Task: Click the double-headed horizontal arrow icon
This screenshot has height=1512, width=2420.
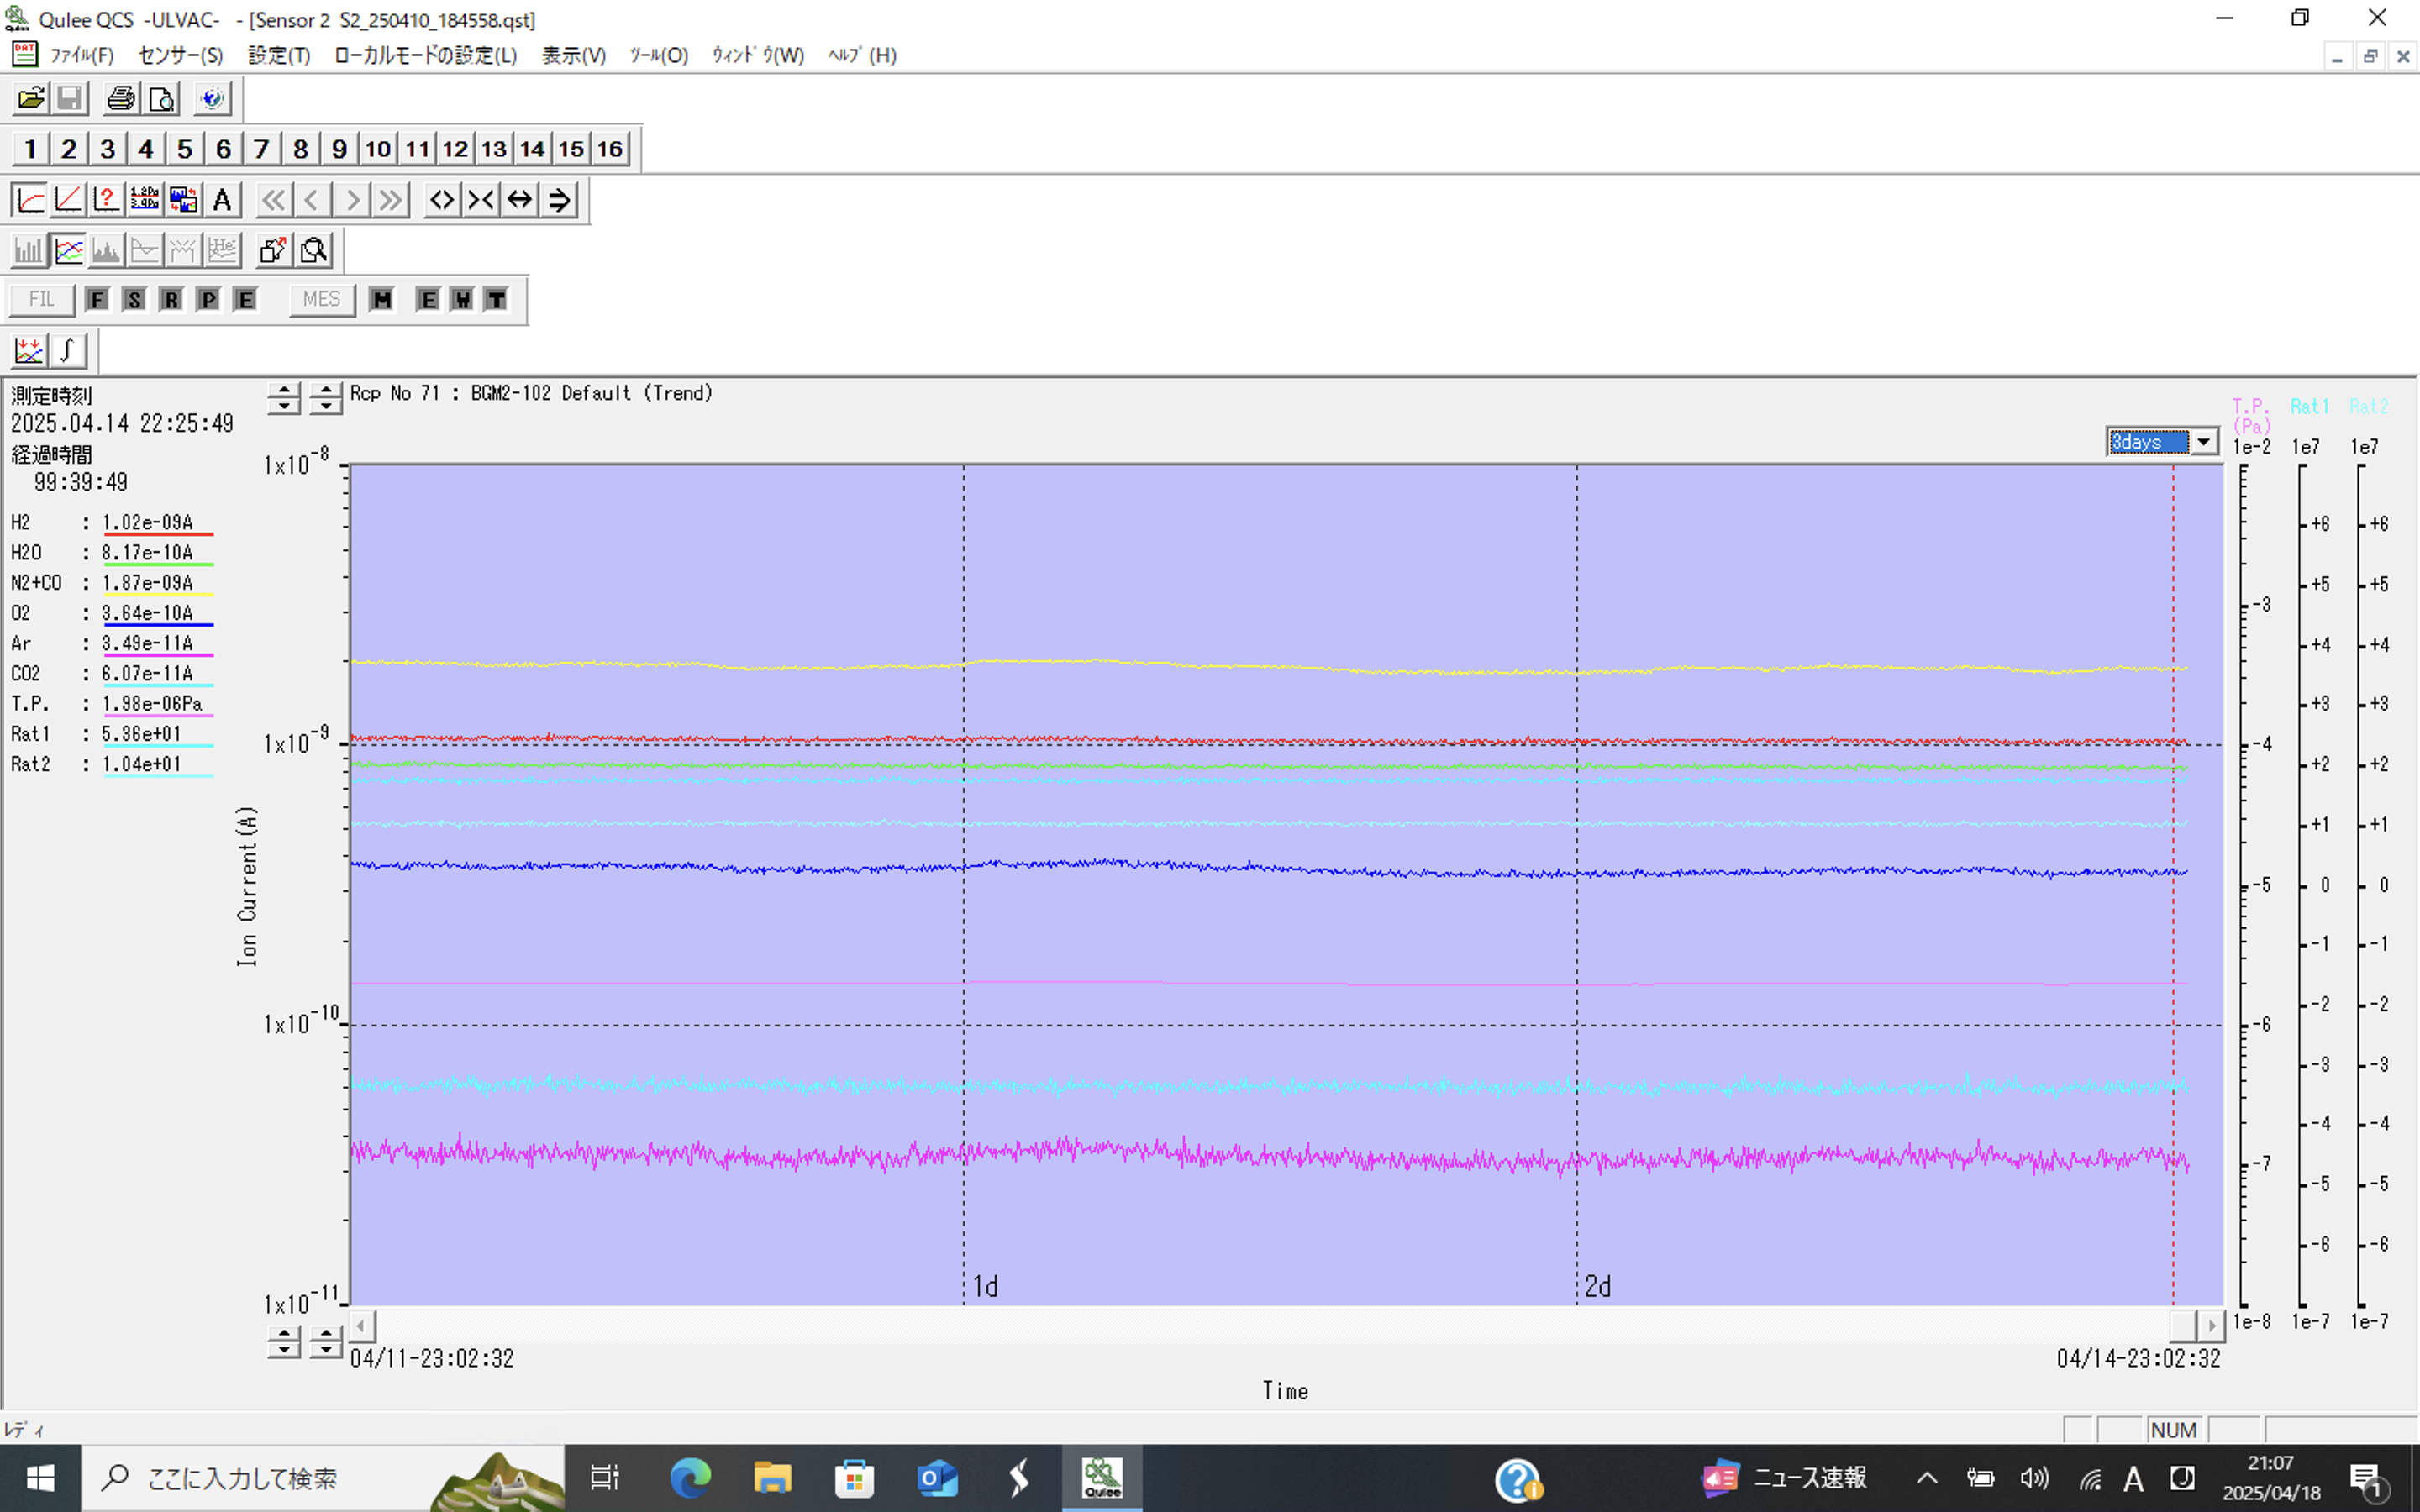Action: point(520,200)
